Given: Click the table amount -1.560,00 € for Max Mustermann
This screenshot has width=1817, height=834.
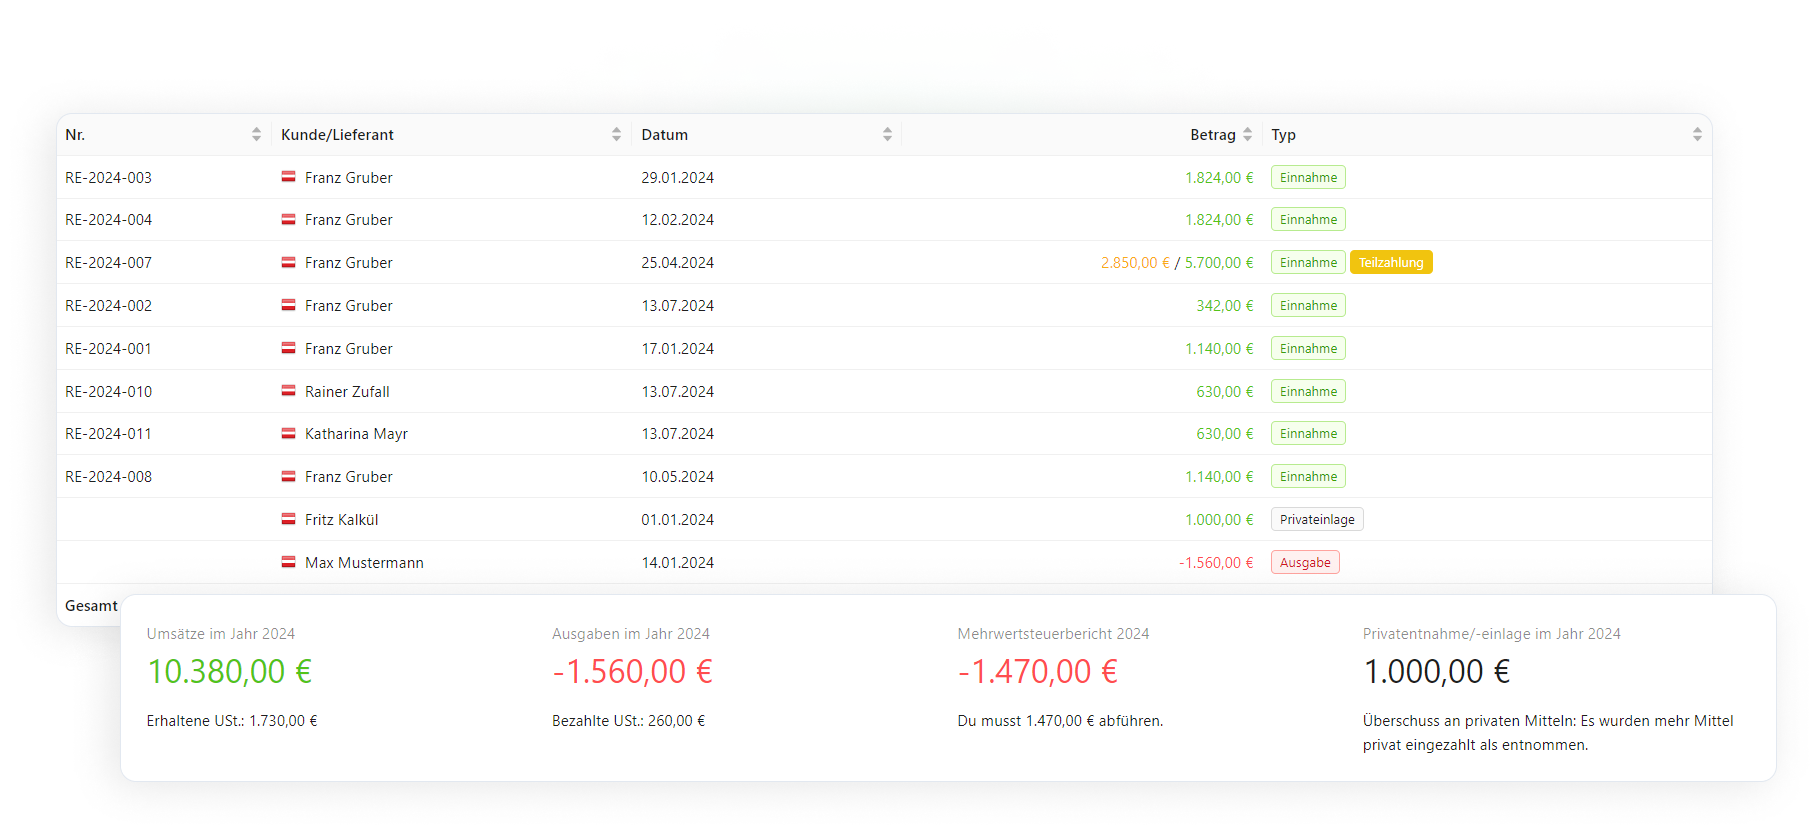Looking at the screenshot, I should [x=1216, y=563].
